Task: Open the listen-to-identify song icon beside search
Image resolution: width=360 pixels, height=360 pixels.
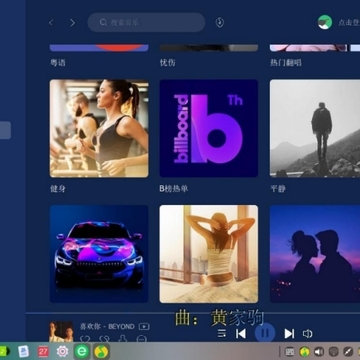Action: [x=220, y=22]
